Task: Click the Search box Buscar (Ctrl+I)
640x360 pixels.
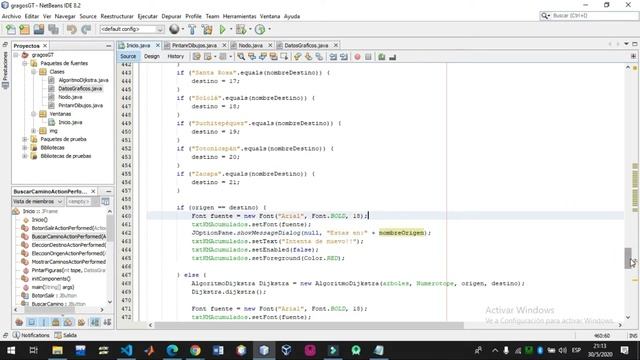Action: click(589, 16)
